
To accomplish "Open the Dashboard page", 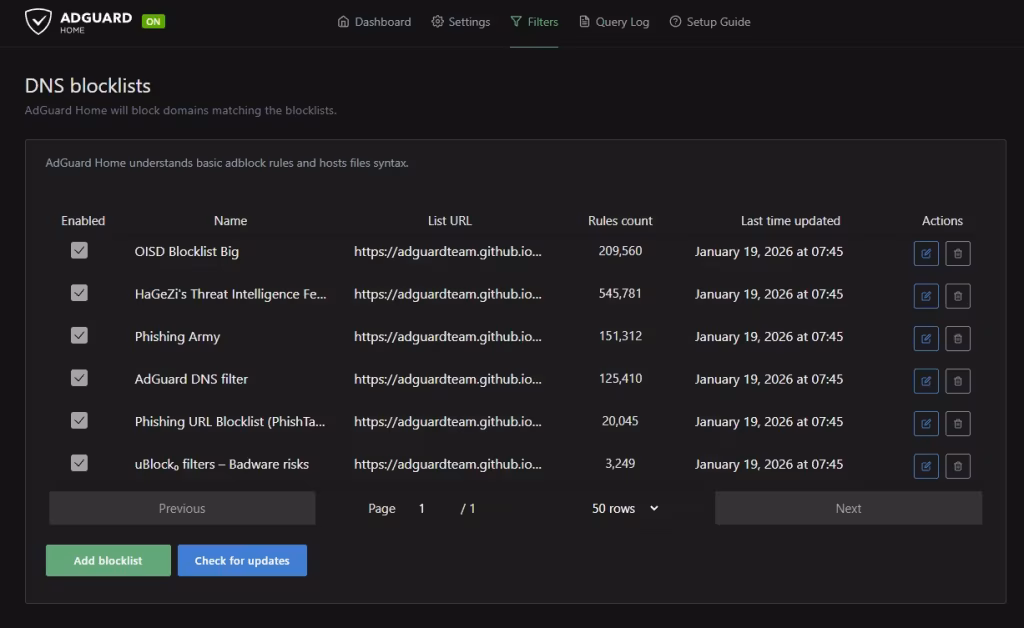I will (x=374, y=22).
